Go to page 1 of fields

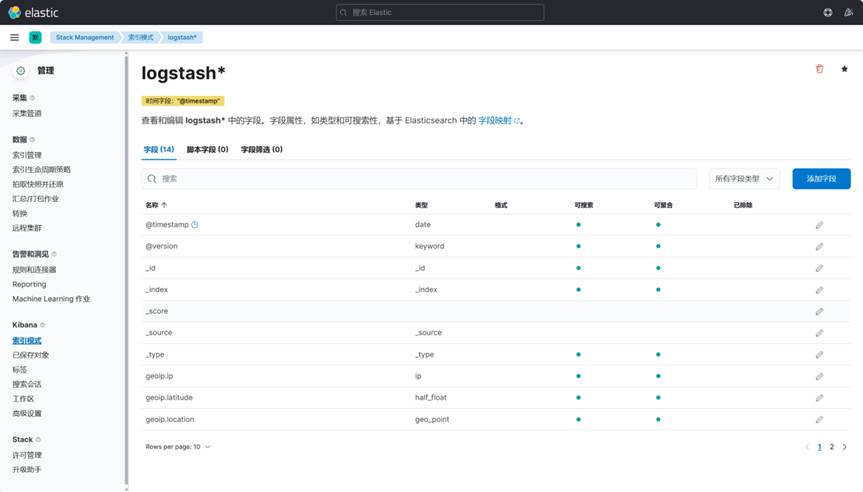pyautogui.click(x=820, y=447)
